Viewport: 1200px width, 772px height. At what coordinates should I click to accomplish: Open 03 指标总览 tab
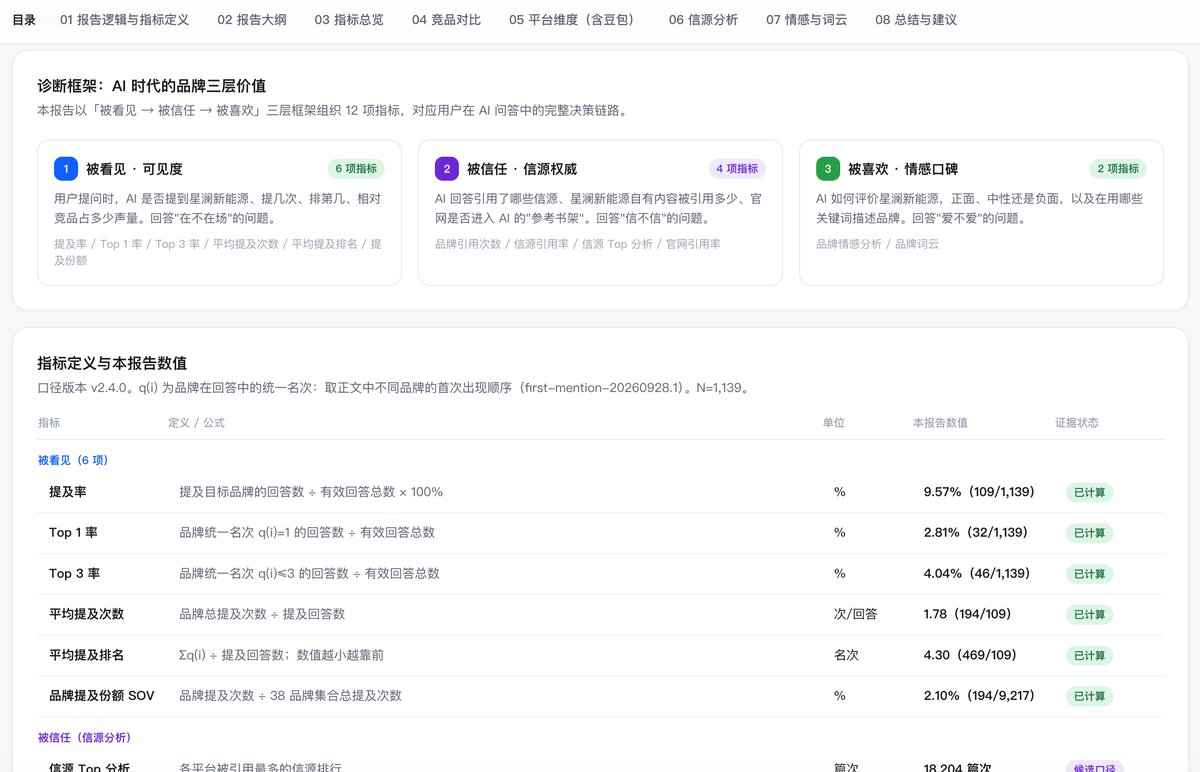coord(348,19)
